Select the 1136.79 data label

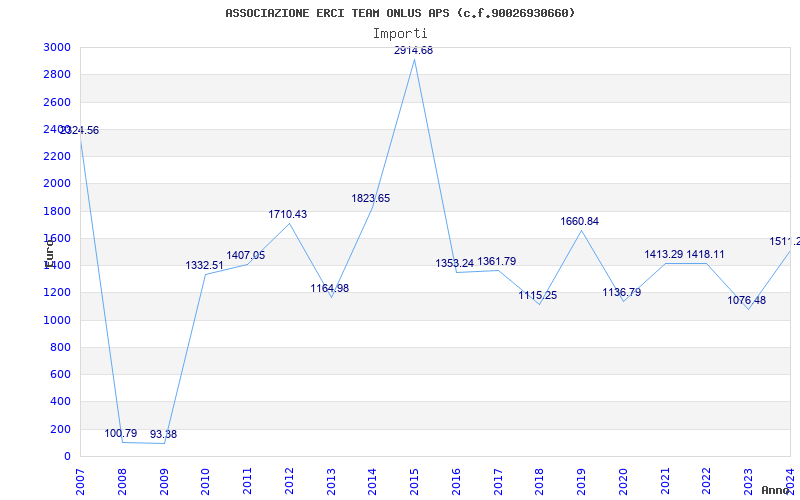621,292
